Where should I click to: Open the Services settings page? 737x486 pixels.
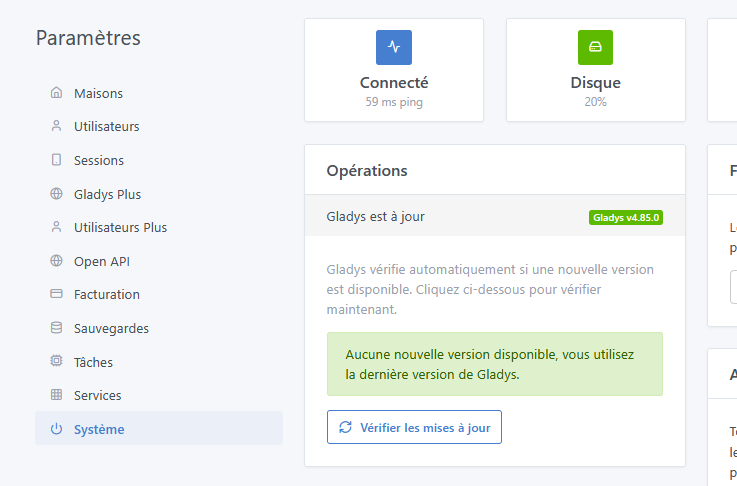(159, 395)
